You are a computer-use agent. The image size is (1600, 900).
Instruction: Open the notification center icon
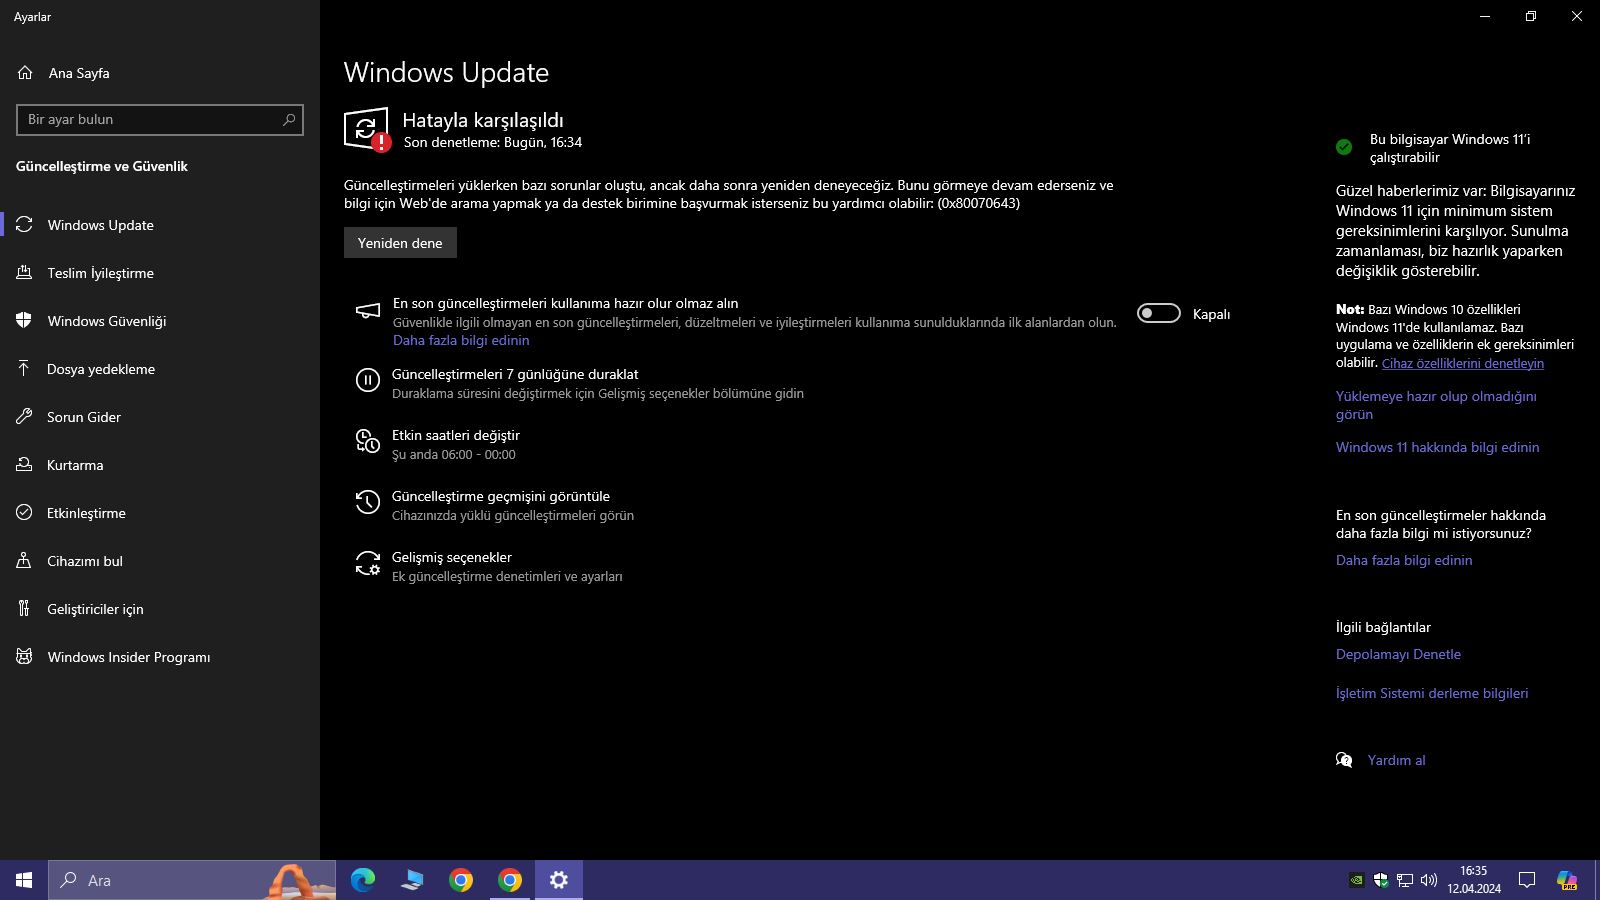tap(1527, 880)
